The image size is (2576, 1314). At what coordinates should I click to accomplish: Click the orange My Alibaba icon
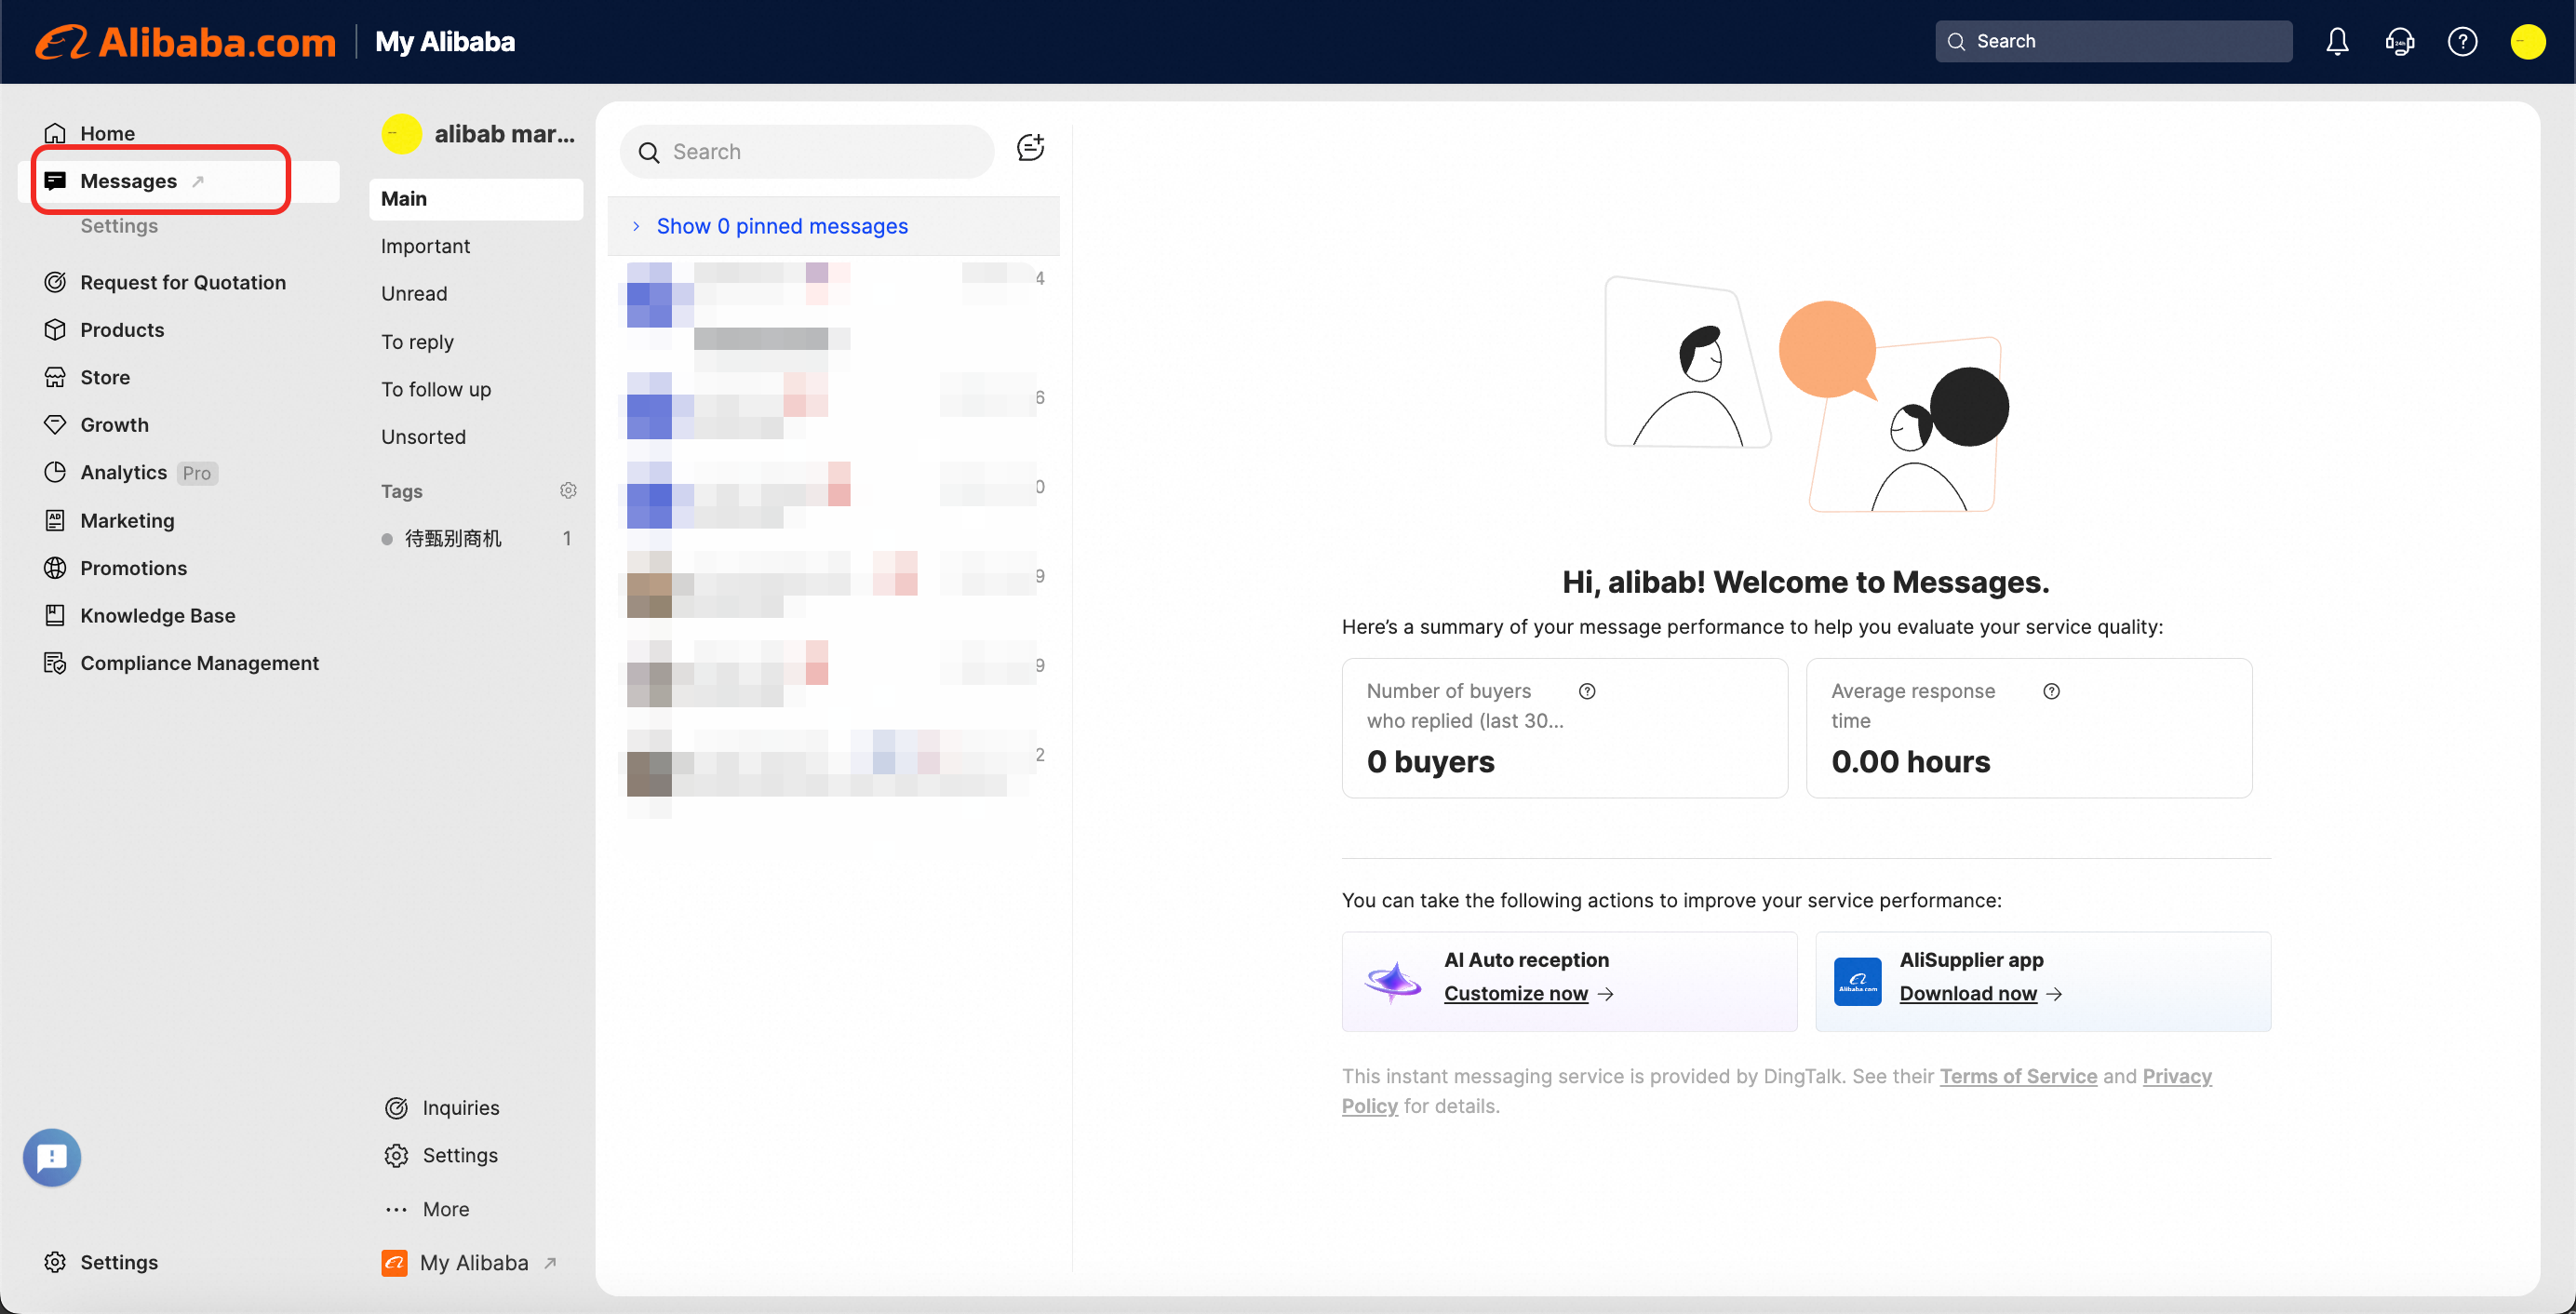(395, 1263)
